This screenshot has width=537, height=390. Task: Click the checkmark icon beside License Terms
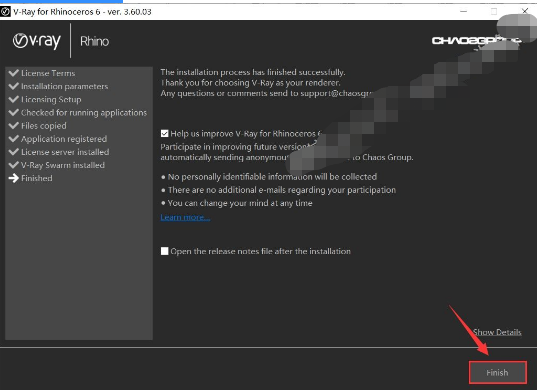pyautogui.click(x=13, y=73)
